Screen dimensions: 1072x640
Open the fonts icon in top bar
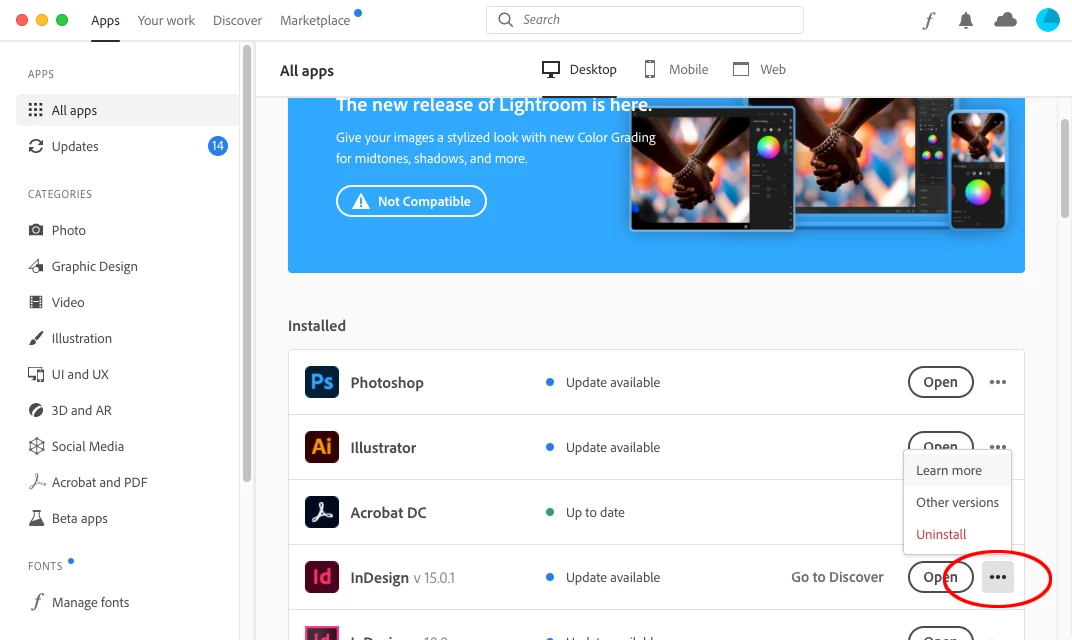click(928, 21)
